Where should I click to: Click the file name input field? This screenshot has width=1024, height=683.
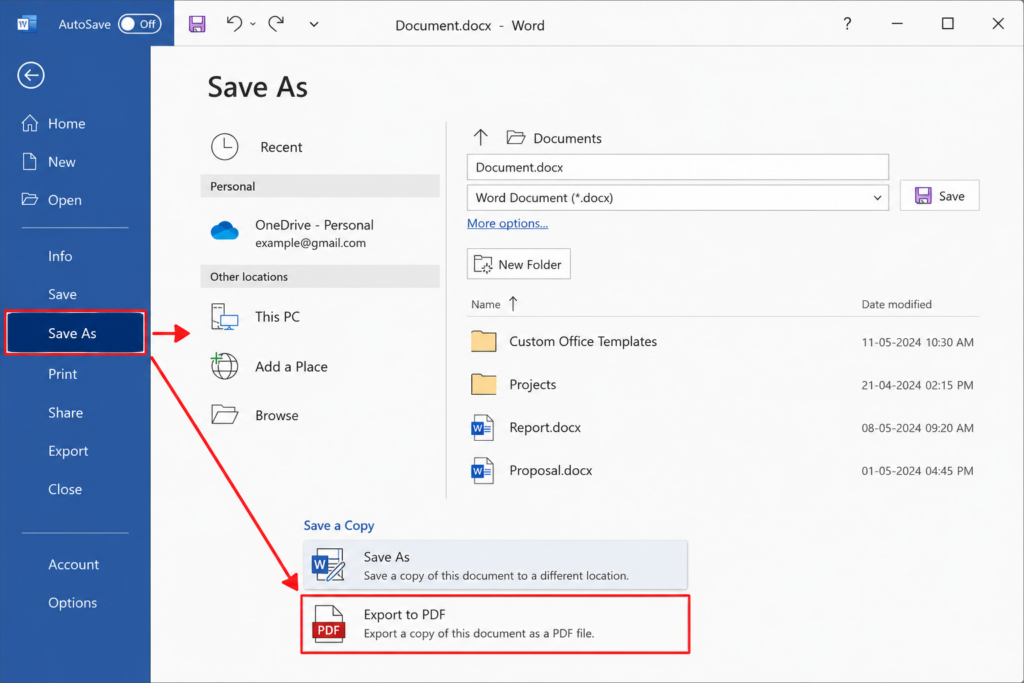click(x=677, y=167)
